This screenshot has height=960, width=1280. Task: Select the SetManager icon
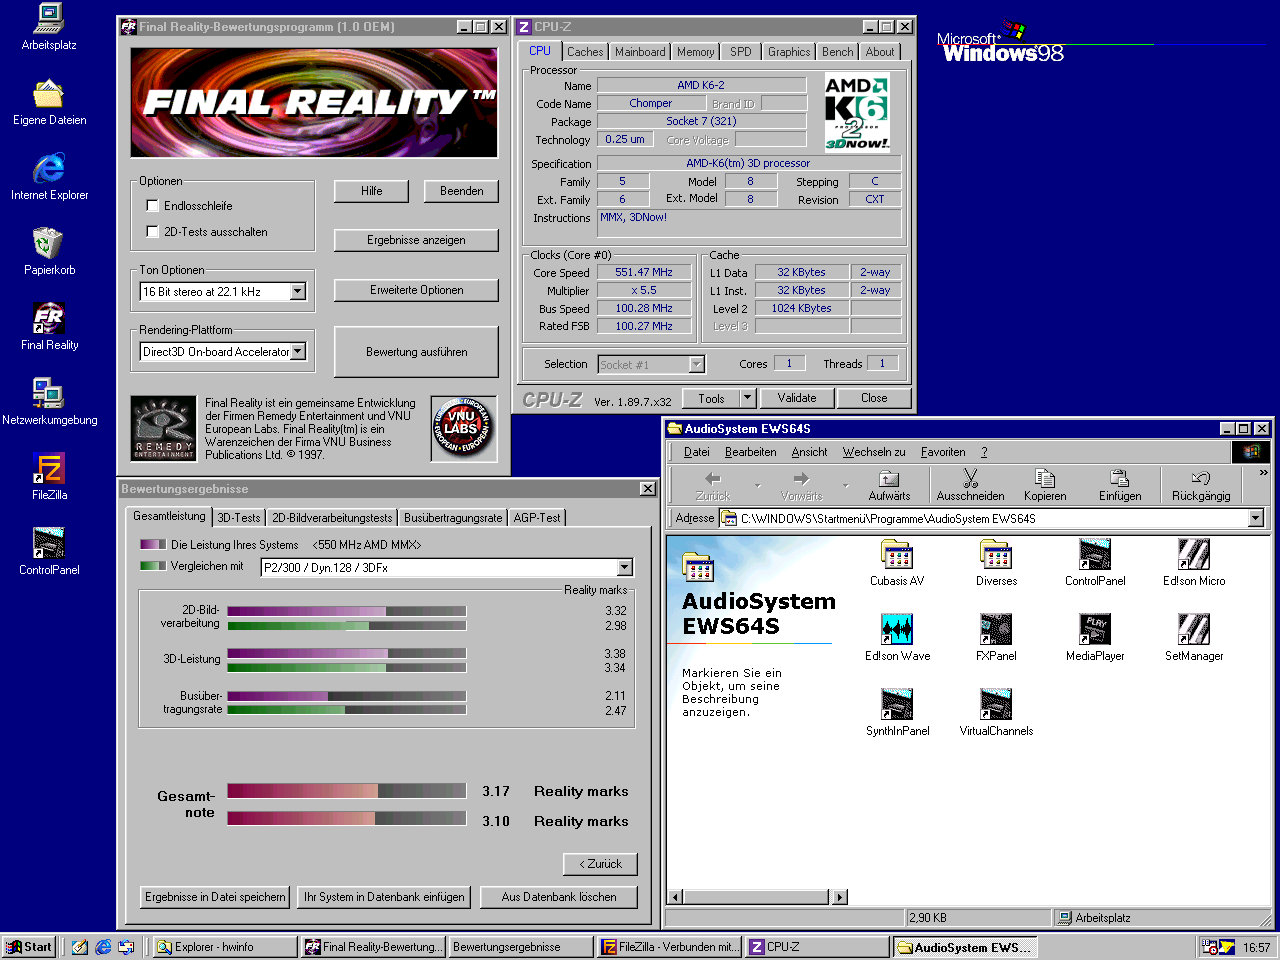click(x=1194, y=629)
